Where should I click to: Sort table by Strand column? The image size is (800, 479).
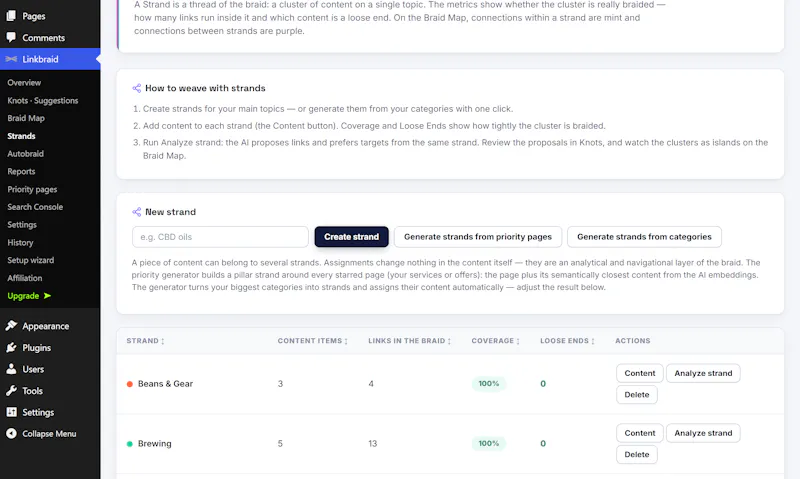(x=145, y=341)
